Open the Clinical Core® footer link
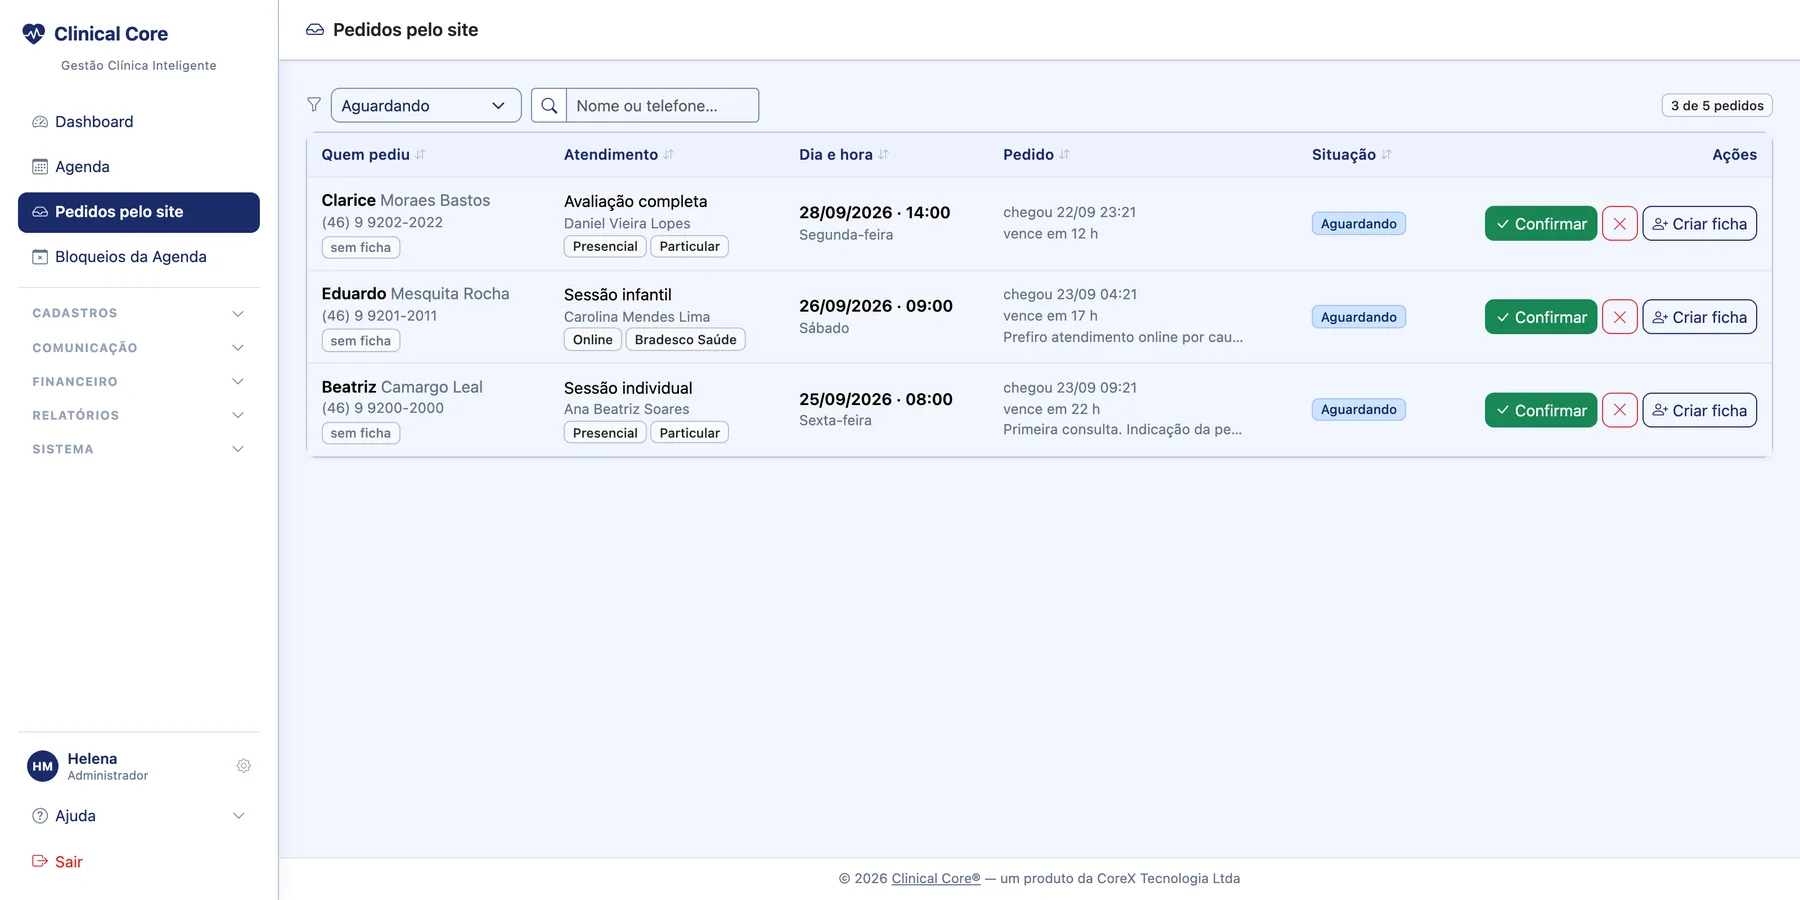Viewport: 1800px width, 900px height. (936, 878)
